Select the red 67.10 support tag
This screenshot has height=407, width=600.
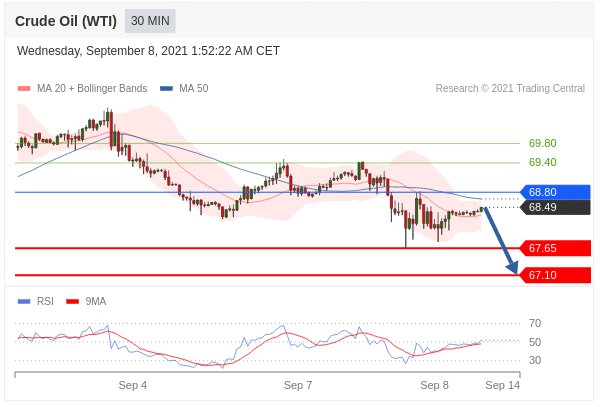point(555,275)
